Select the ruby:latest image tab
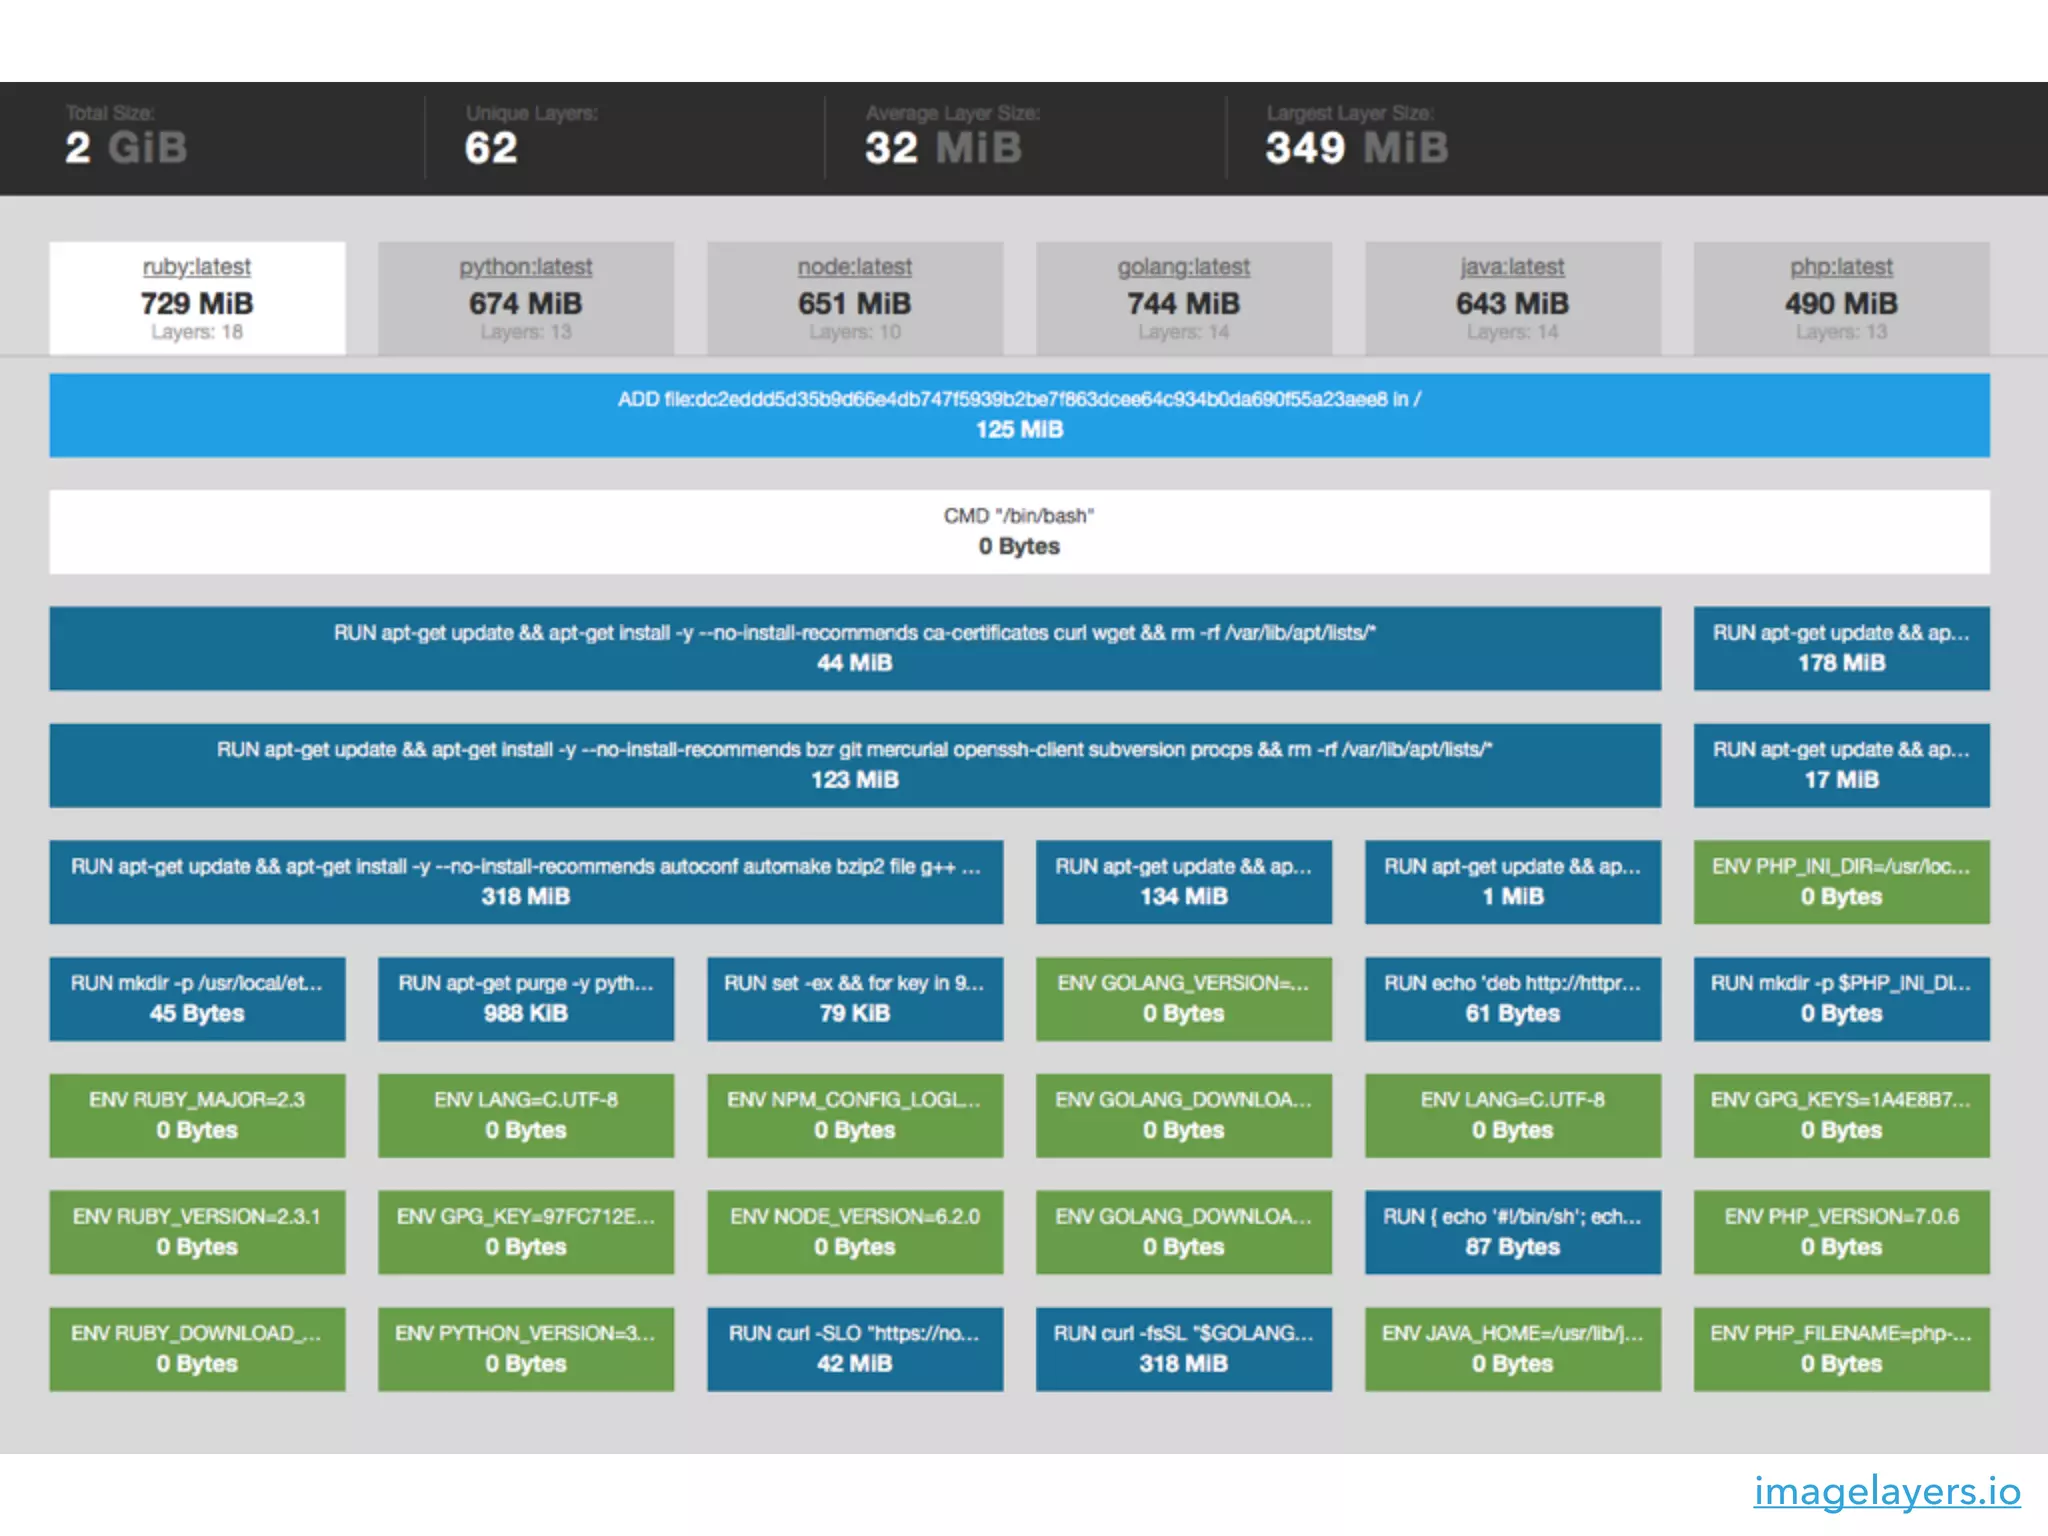Screen dimensions: 2048x1536 (197, 297)
